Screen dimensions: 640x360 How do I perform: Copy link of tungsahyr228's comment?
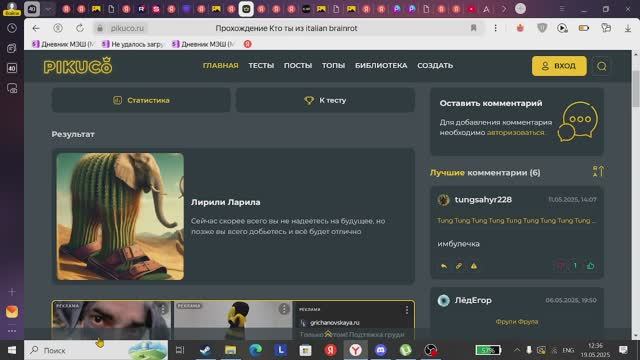click(459, 266)
